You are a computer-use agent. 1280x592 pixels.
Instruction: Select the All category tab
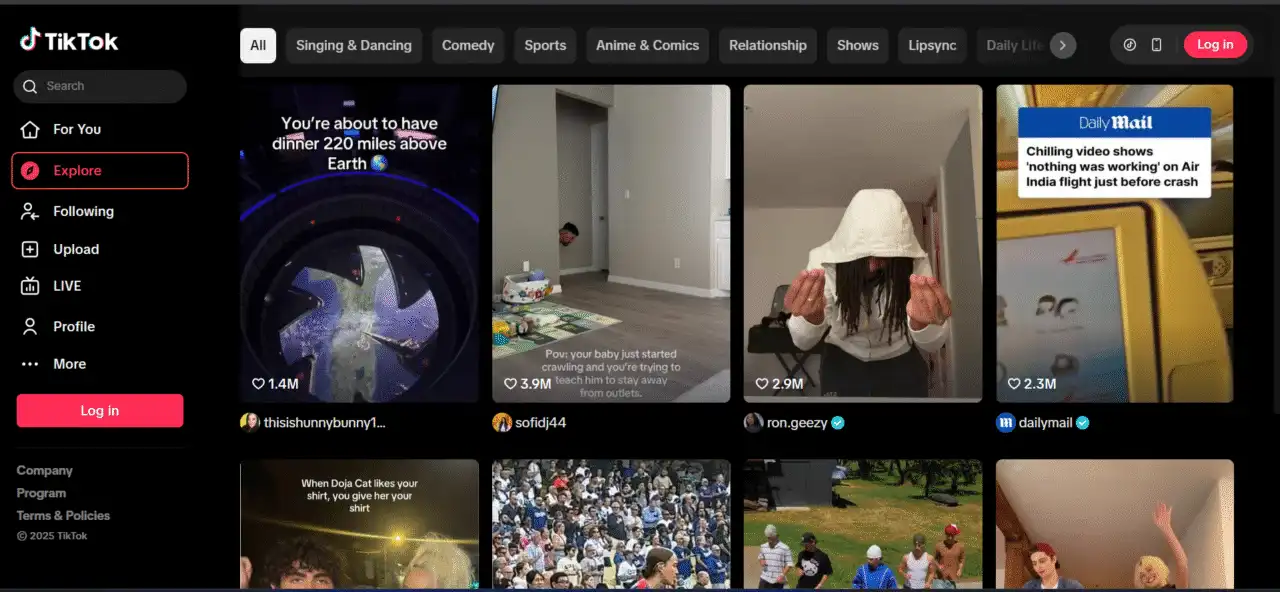click(258, 45)
